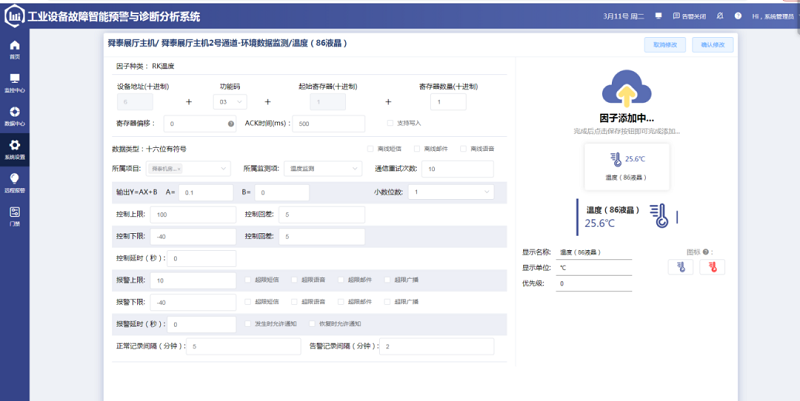Select the red thermometer icon option
The image size is (800, 401).
tap(713, 267)
